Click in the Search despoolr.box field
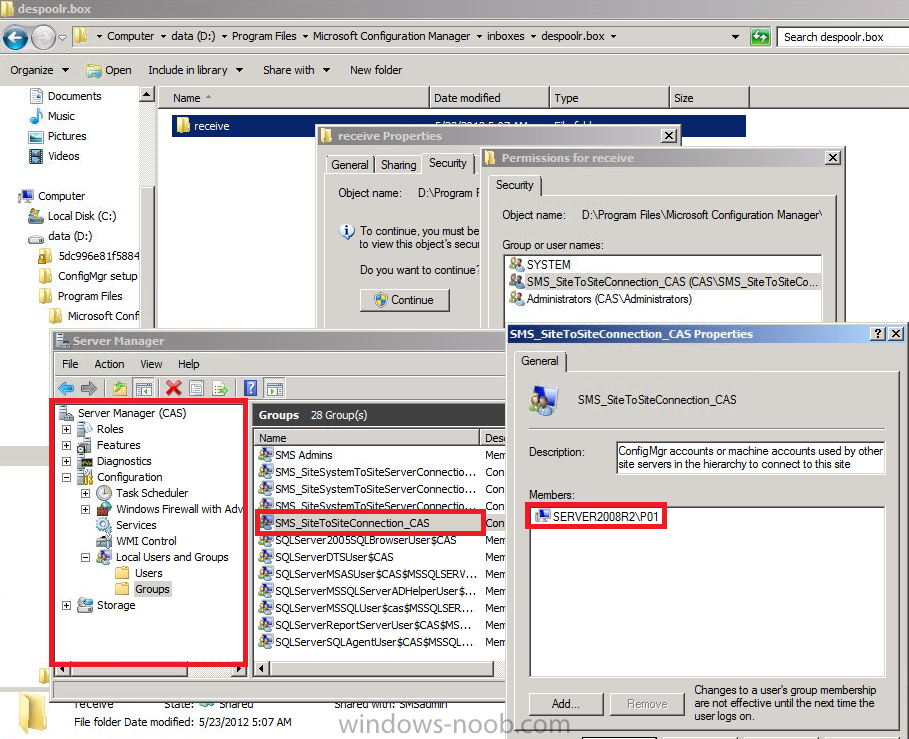 click(x=842, y=37)
